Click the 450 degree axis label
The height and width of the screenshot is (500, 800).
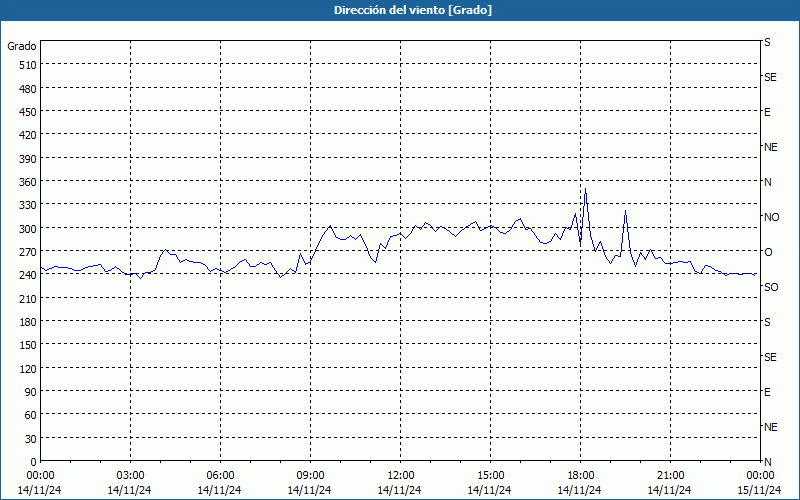pyautogui.click(x=28, y=112)
